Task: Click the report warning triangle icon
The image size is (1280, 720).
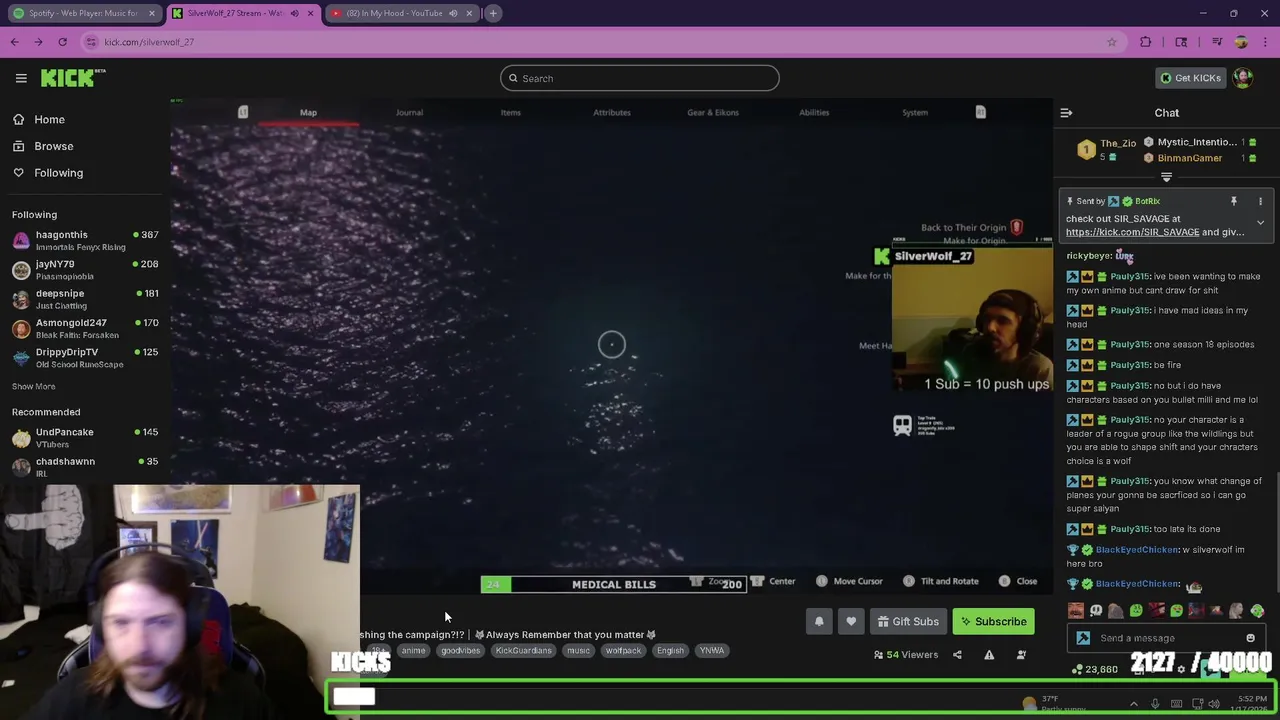Action: tap(989, 655)
